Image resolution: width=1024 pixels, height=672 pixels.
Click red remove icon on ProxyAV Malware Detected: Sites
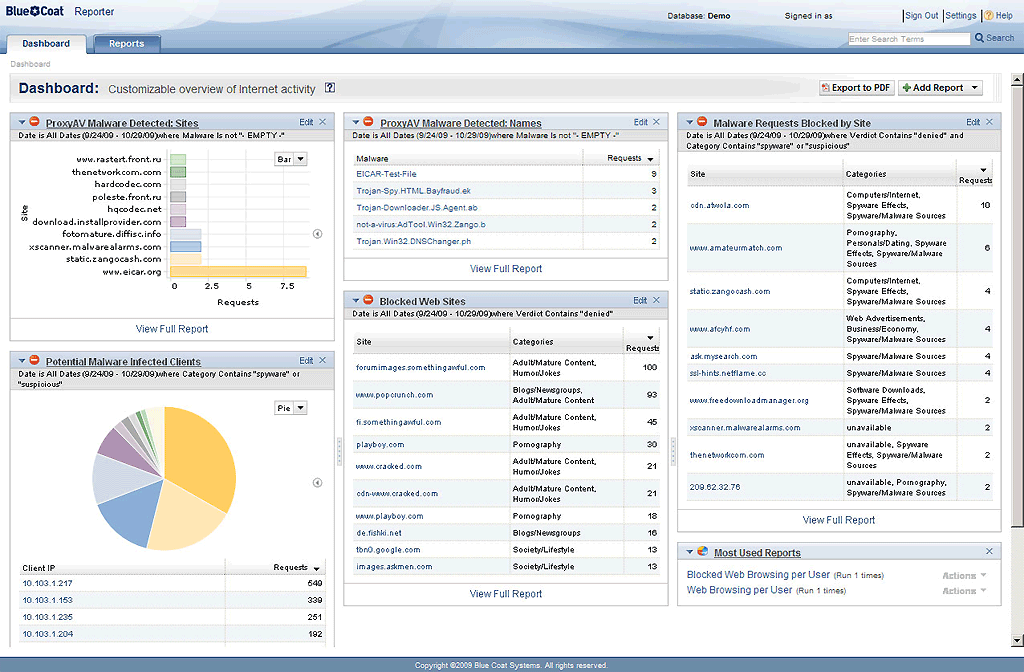point(34,121)
